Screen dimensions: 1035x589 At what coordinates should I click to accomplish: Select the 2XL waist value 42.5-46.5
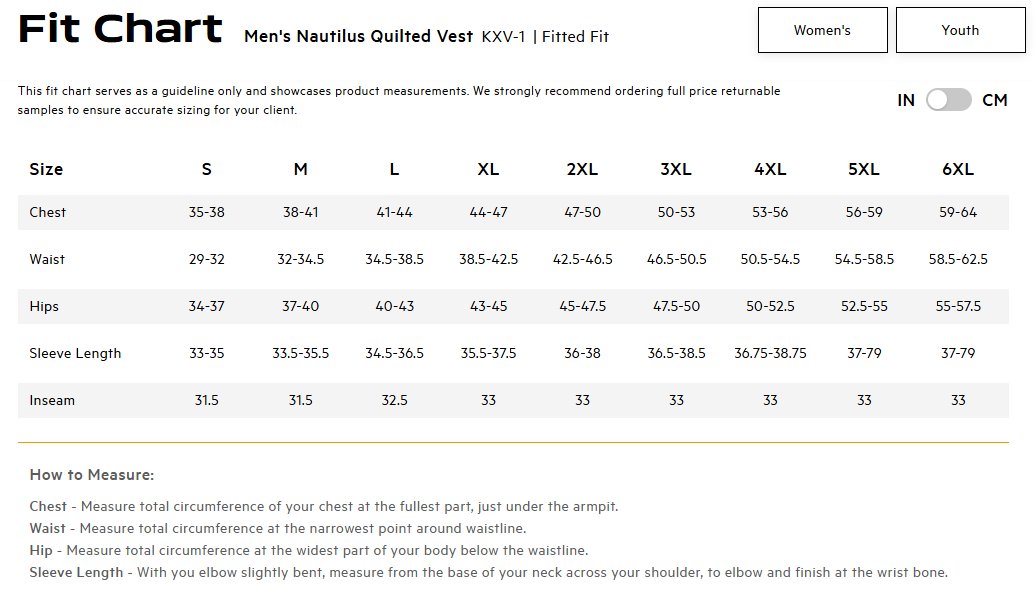coord(582,259)
